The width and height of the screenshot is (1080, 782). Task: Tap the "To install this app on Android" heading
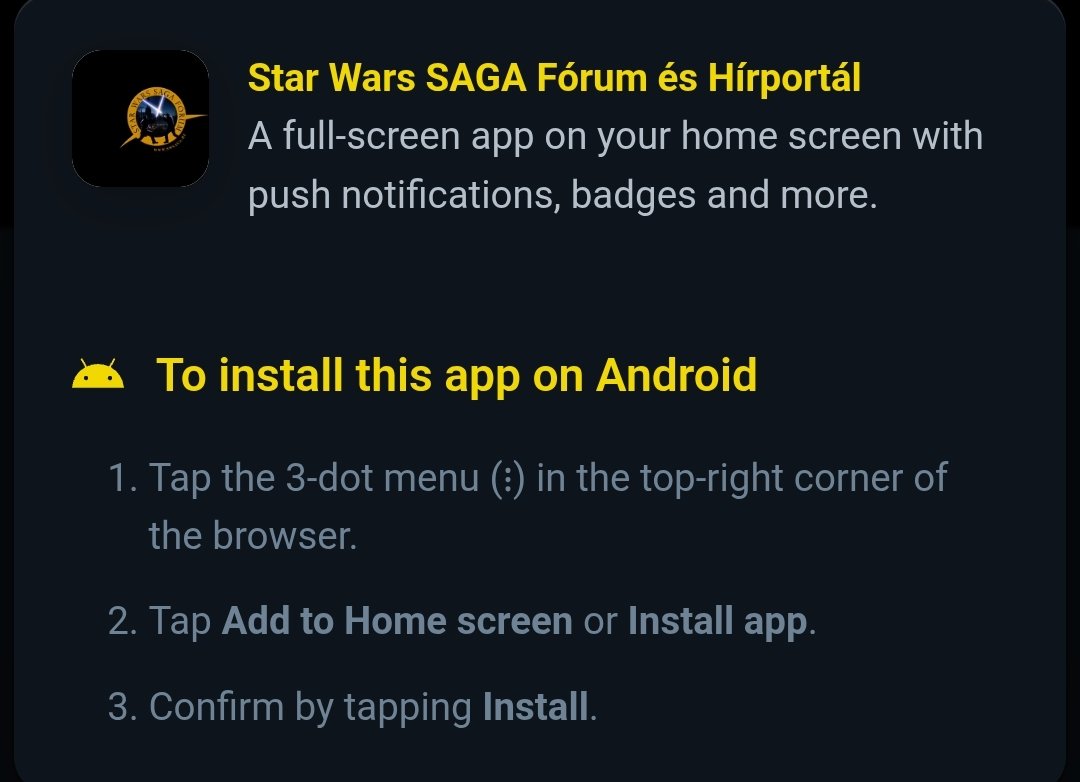(456, 375)
